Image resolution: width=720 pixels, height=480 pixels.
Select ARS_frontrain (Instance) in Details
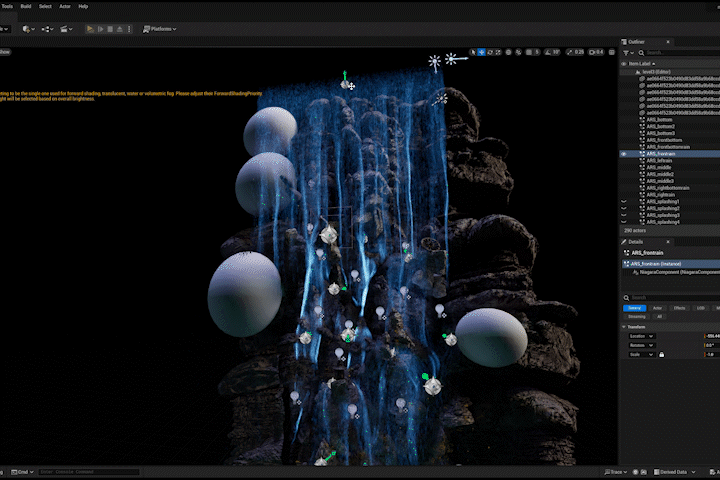pos(671,264)
